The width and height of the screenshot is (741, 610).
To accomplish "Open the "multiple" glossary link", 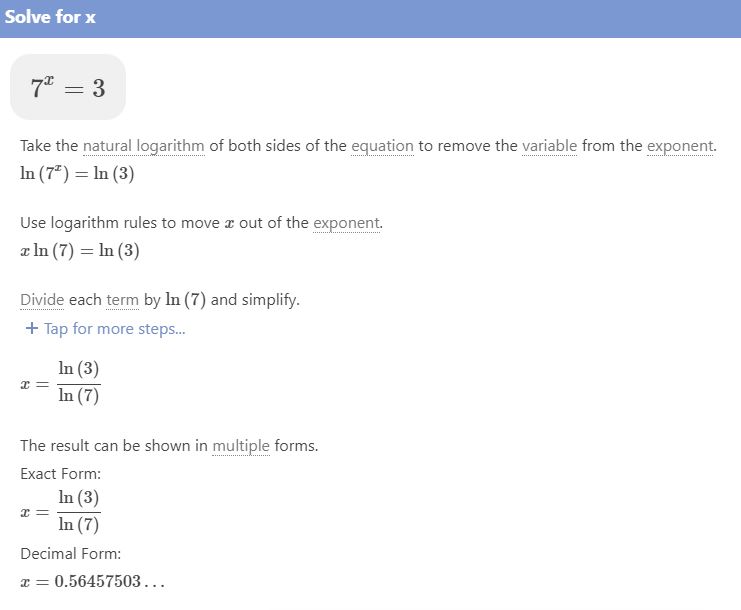I will (241, 446).
